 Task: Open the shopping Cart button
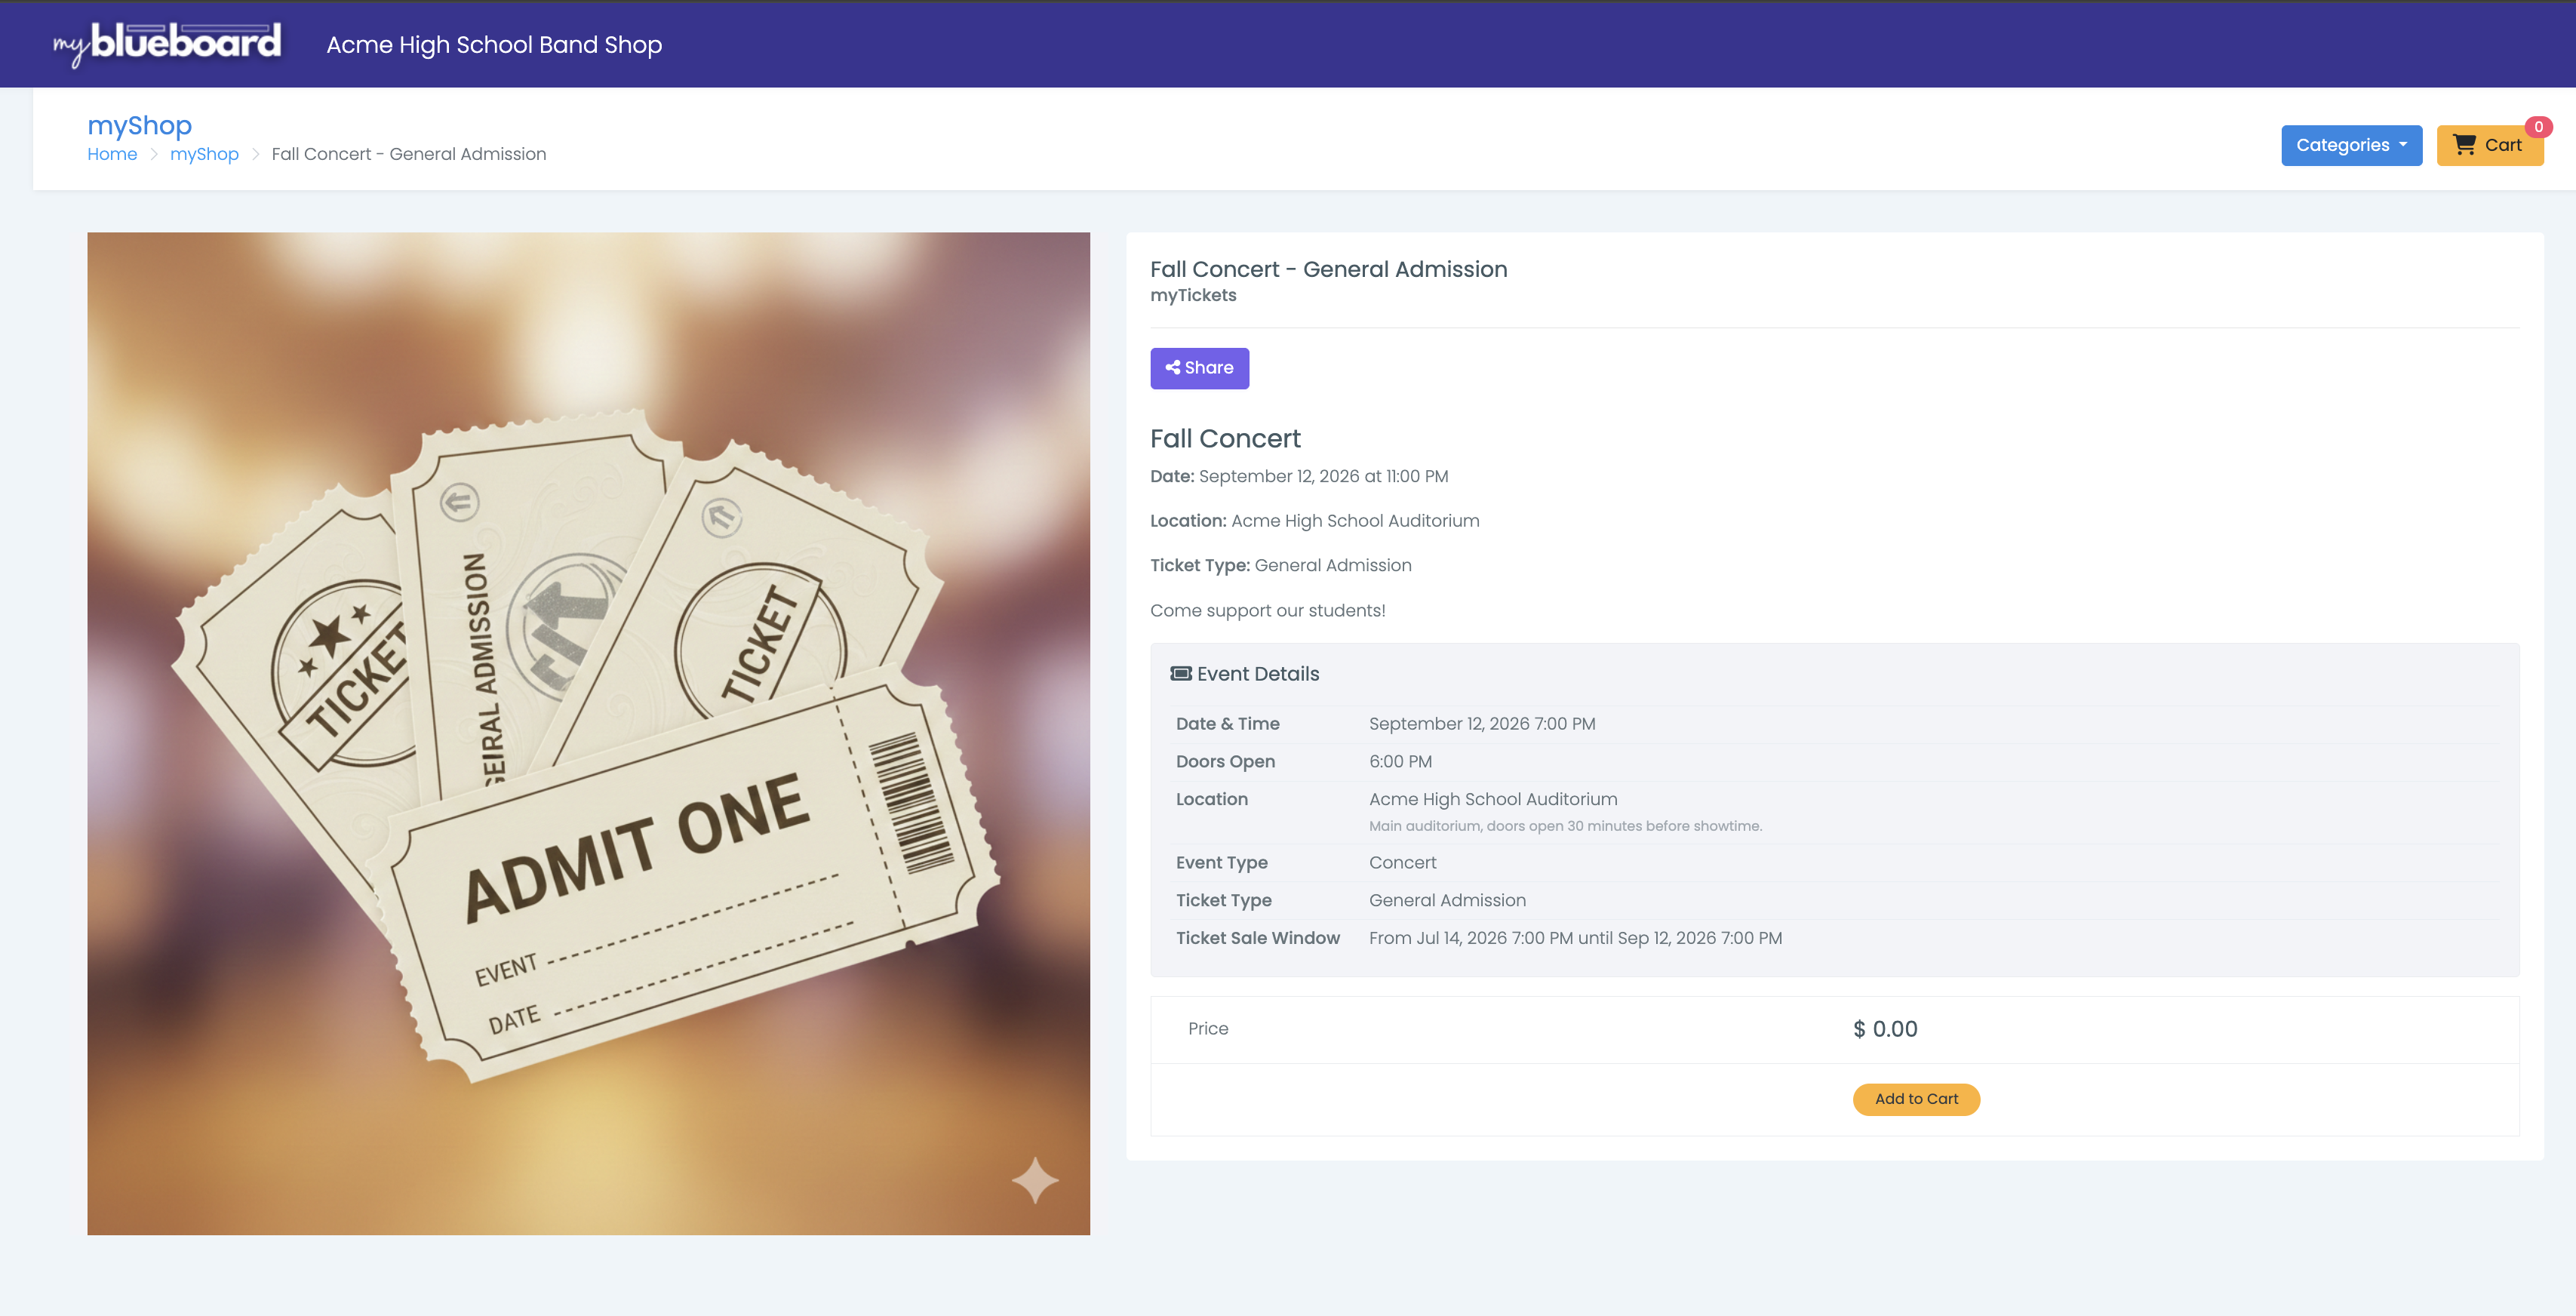click(2489, 145)
